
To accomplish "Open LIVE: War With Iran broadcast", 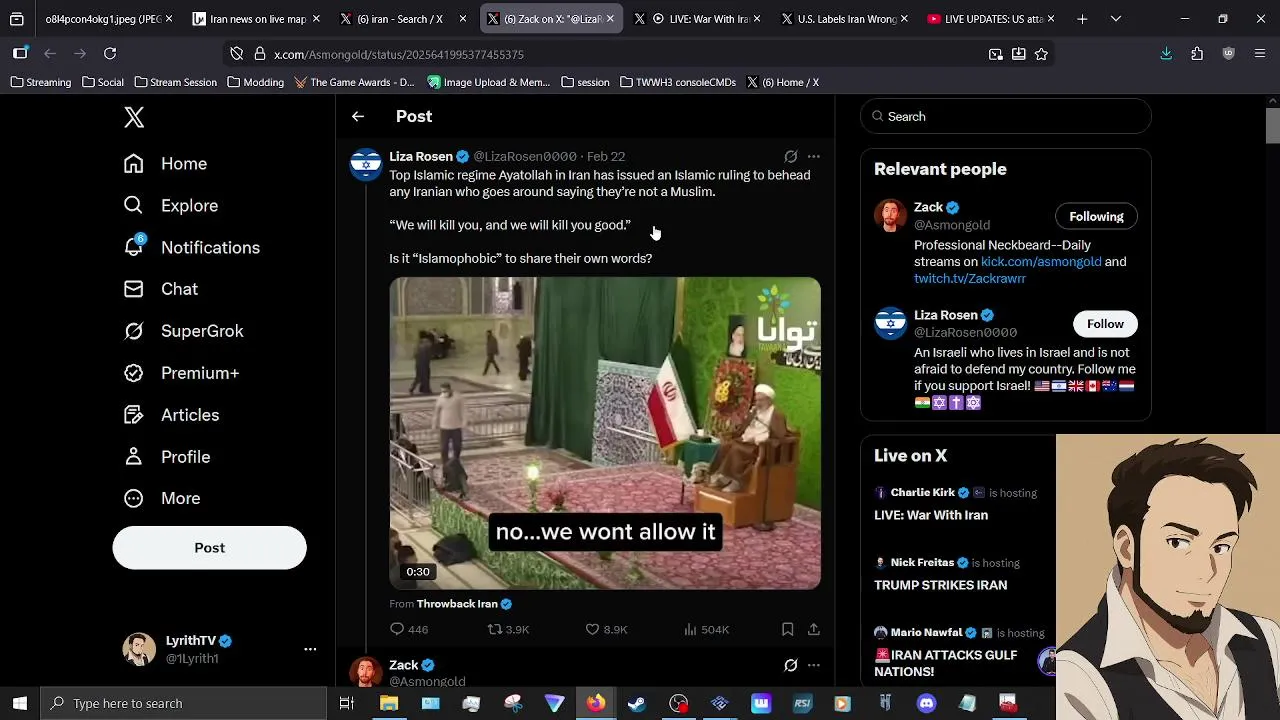I will (931, 515).
